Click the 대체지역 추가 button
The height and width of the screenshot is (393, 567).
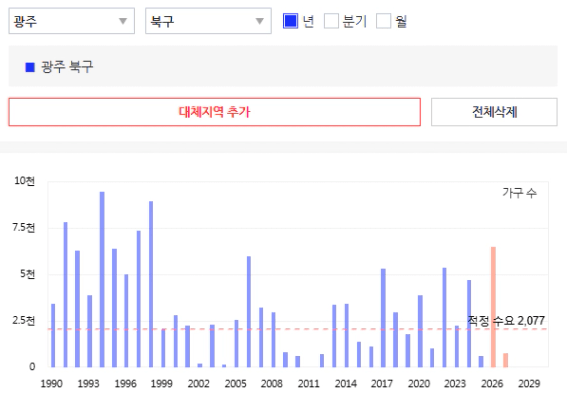(214, 112)
